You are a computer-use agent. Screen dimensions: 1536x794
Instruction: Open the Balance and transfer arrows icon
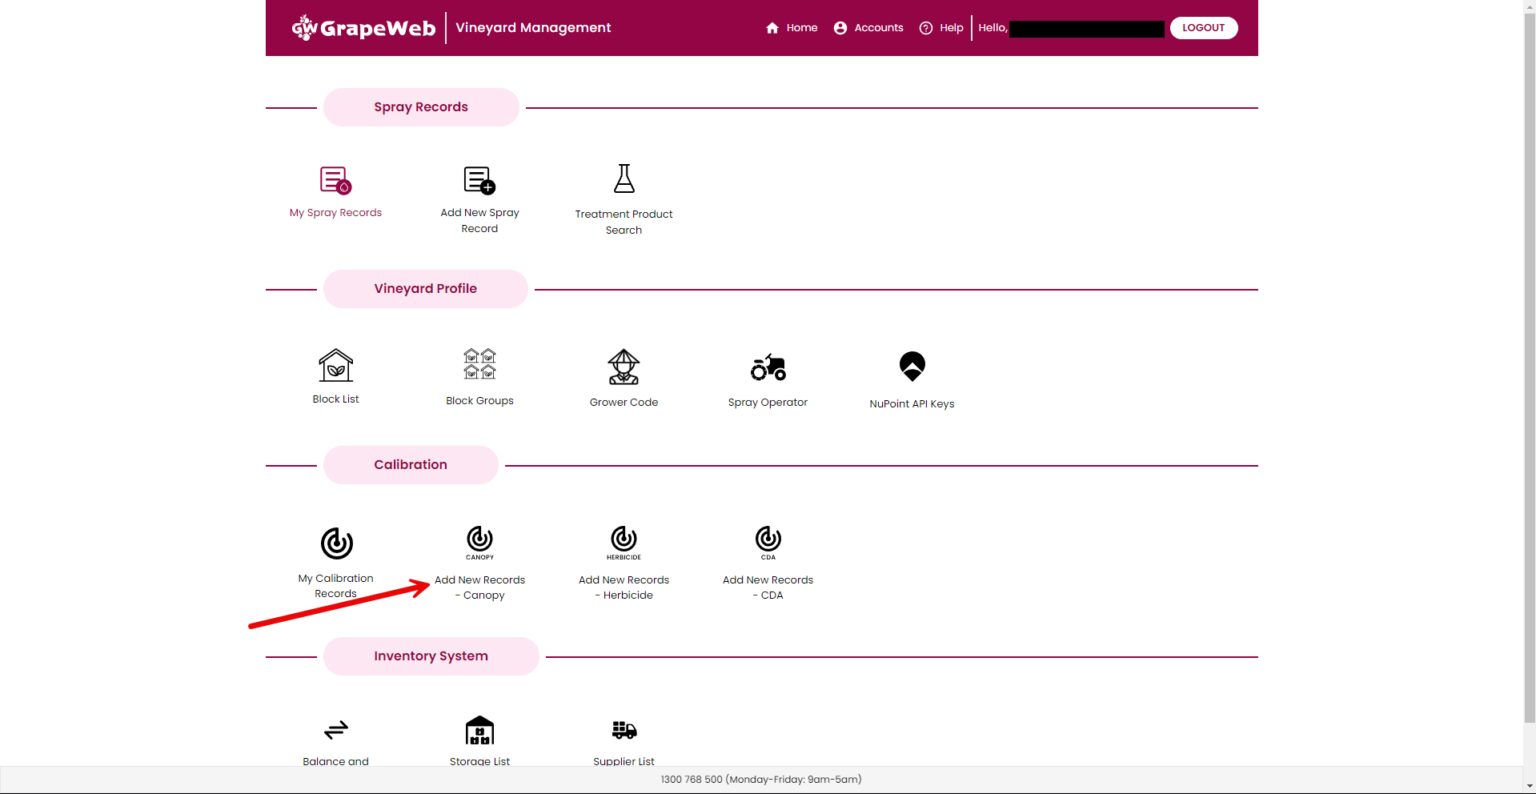tap(336, 729)
